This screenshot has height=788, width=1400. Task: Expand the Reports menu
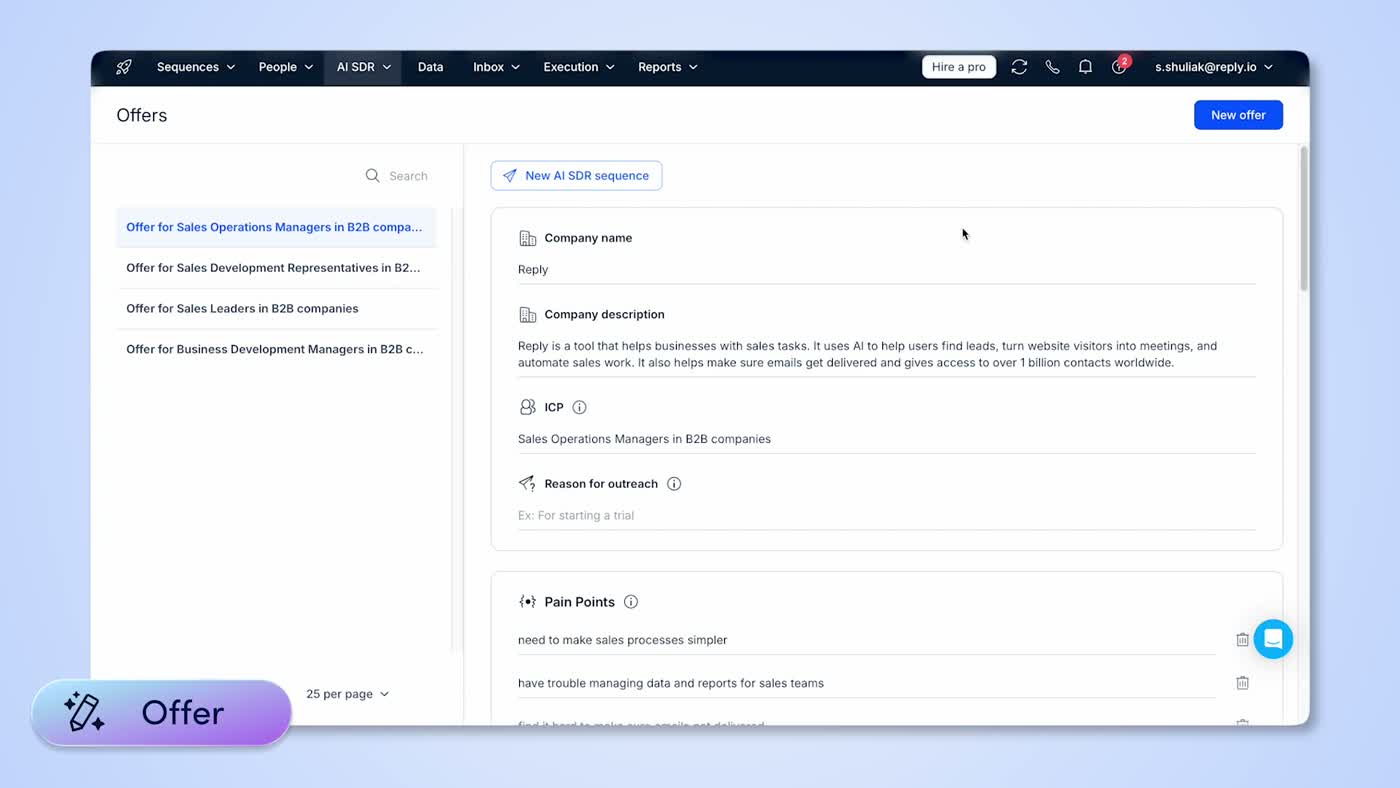[x=668, y=67]
